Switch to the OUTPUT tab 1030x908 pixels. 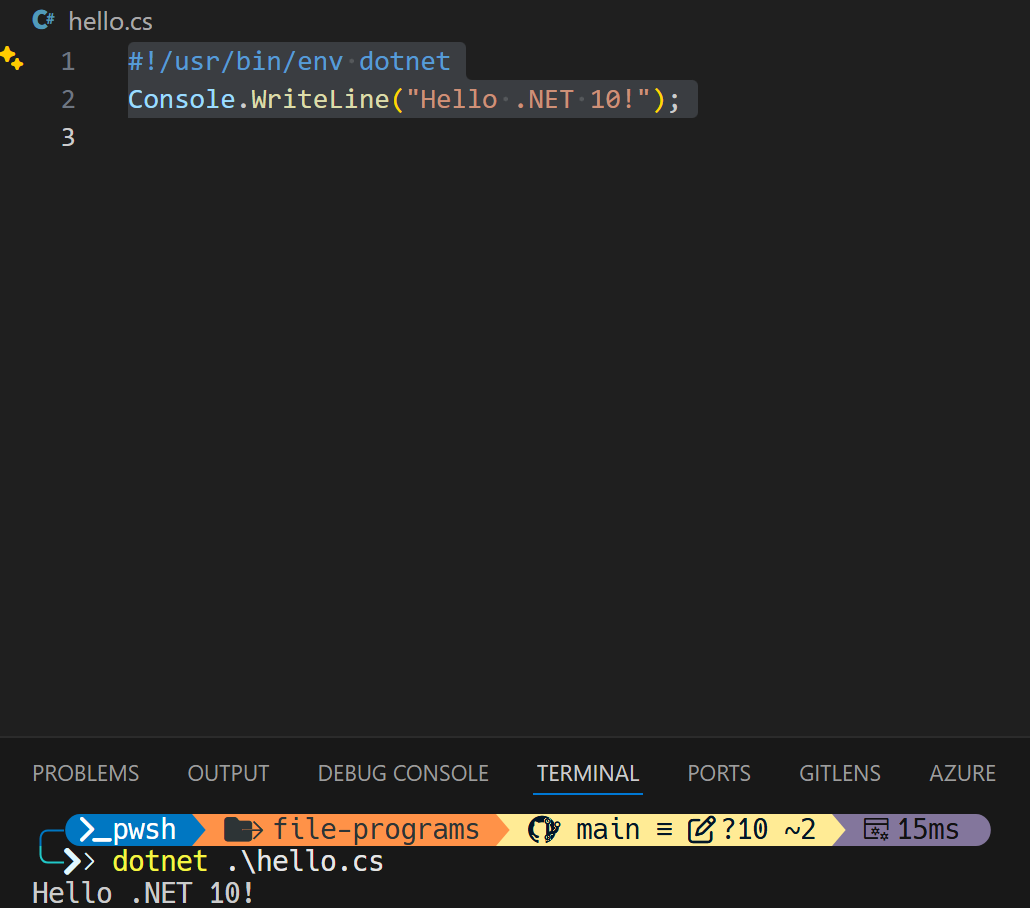tap(227, 773)
